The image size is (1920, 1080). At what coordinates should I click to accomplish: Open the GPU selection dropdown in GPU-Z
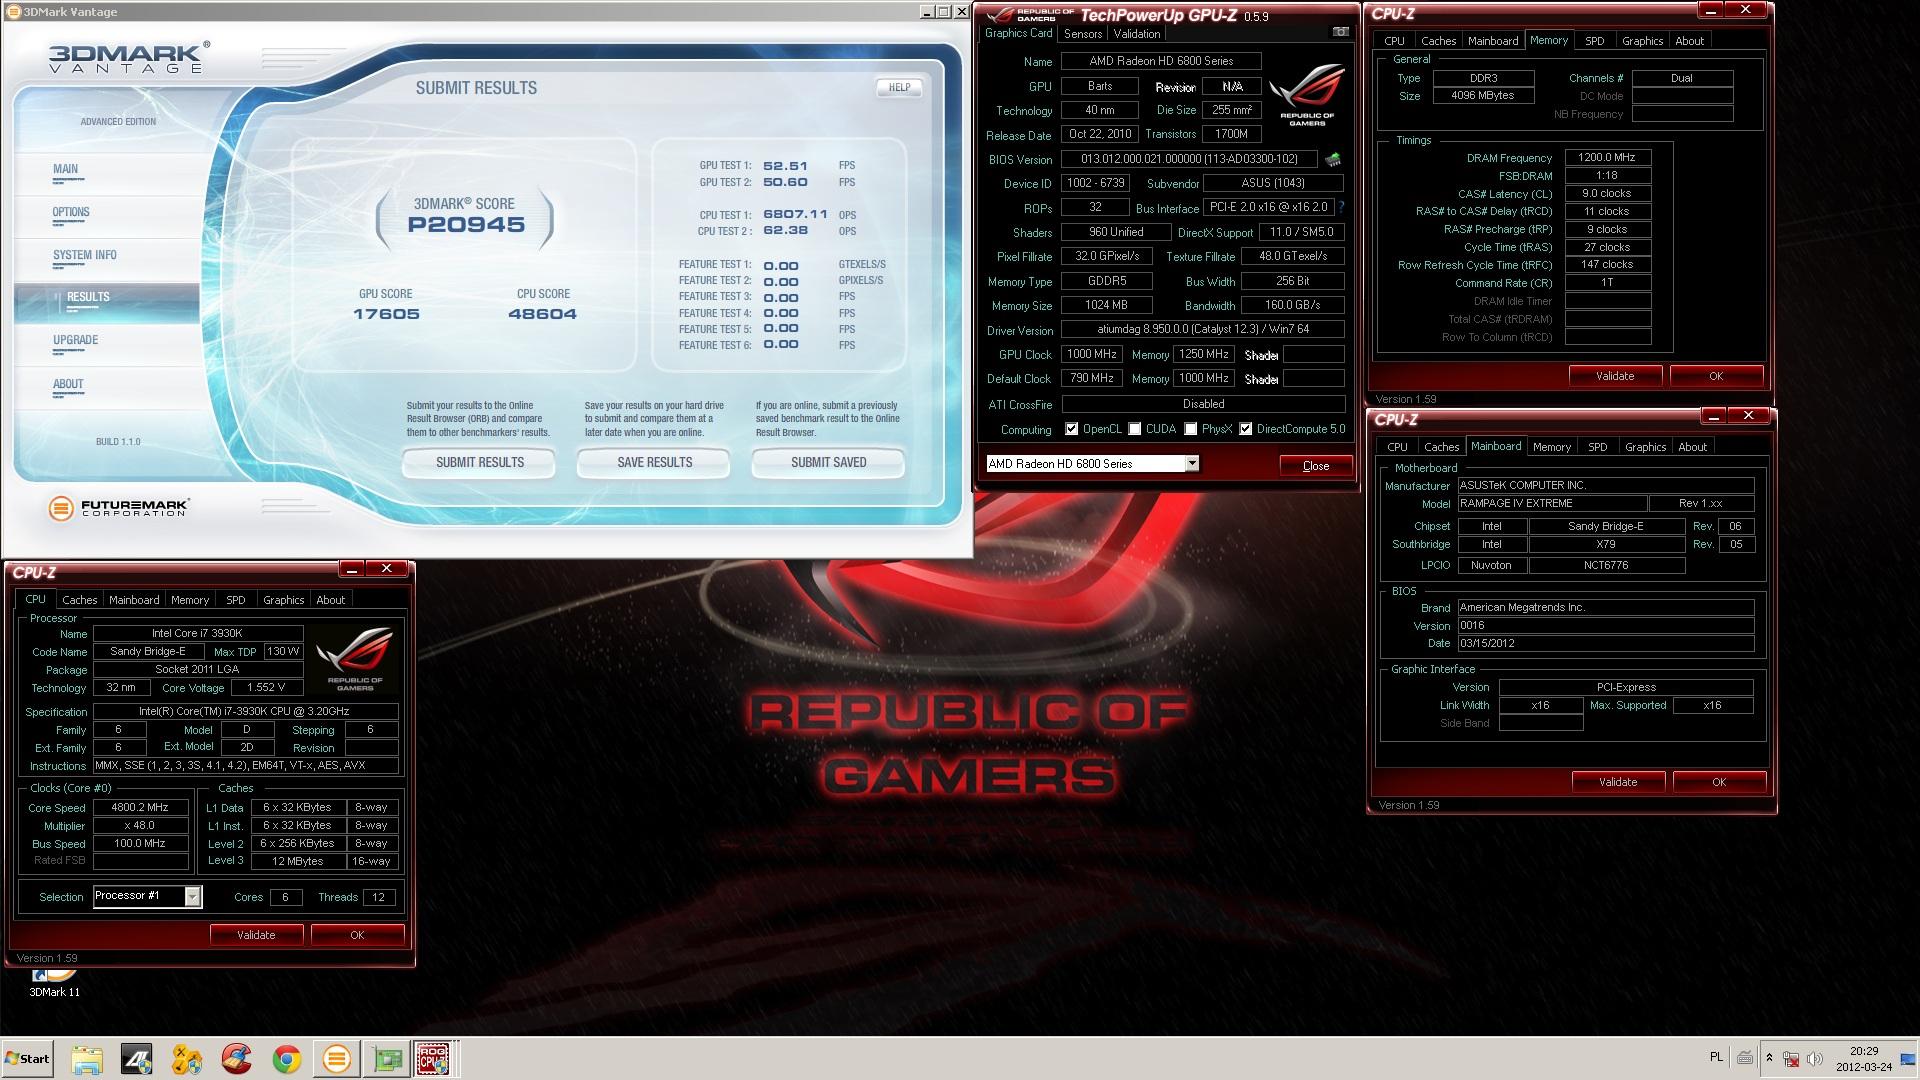click(x=1192, y=463)
